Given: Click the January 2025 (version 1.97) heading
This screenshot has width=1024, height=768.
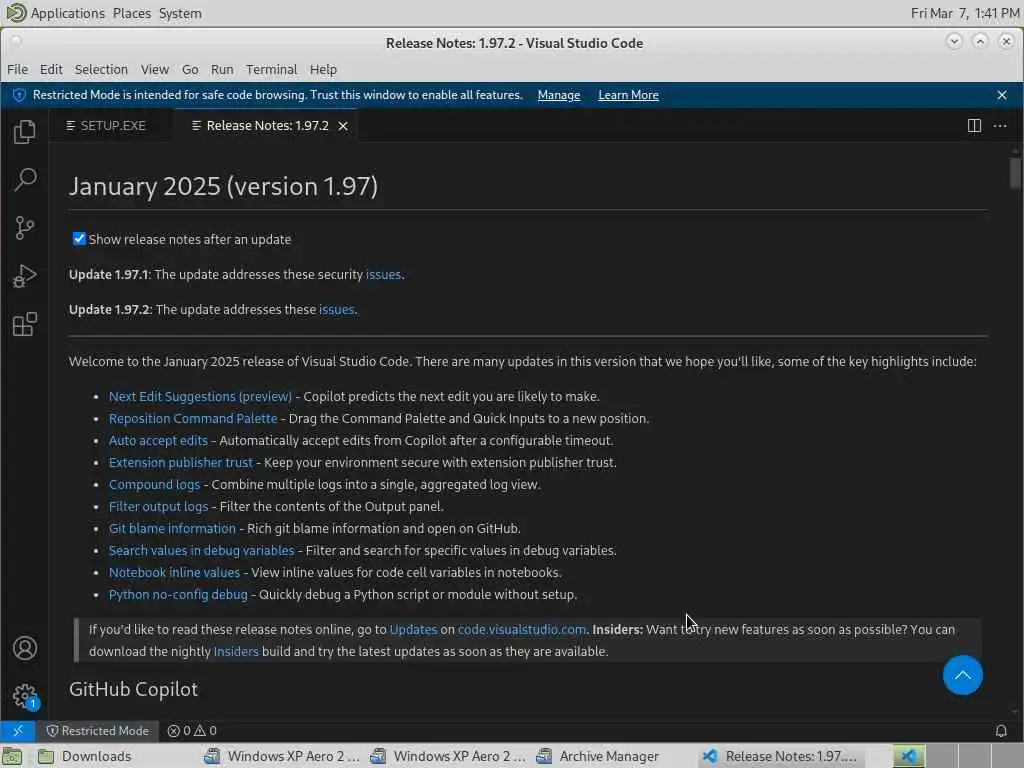Looking at the screenshot, I should coord(223,186).
